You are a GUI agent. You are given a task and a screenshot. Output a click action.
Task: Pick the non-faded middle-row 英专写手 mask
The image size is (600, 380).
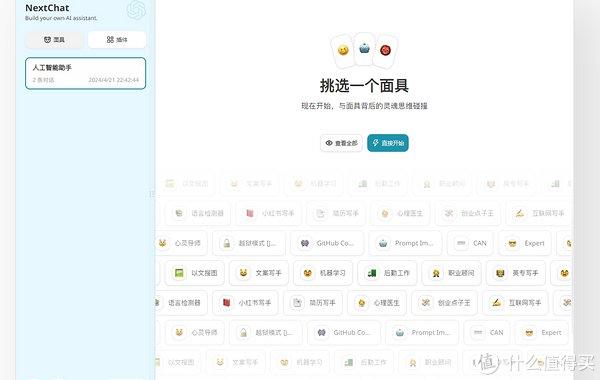(x=516, y=273)
